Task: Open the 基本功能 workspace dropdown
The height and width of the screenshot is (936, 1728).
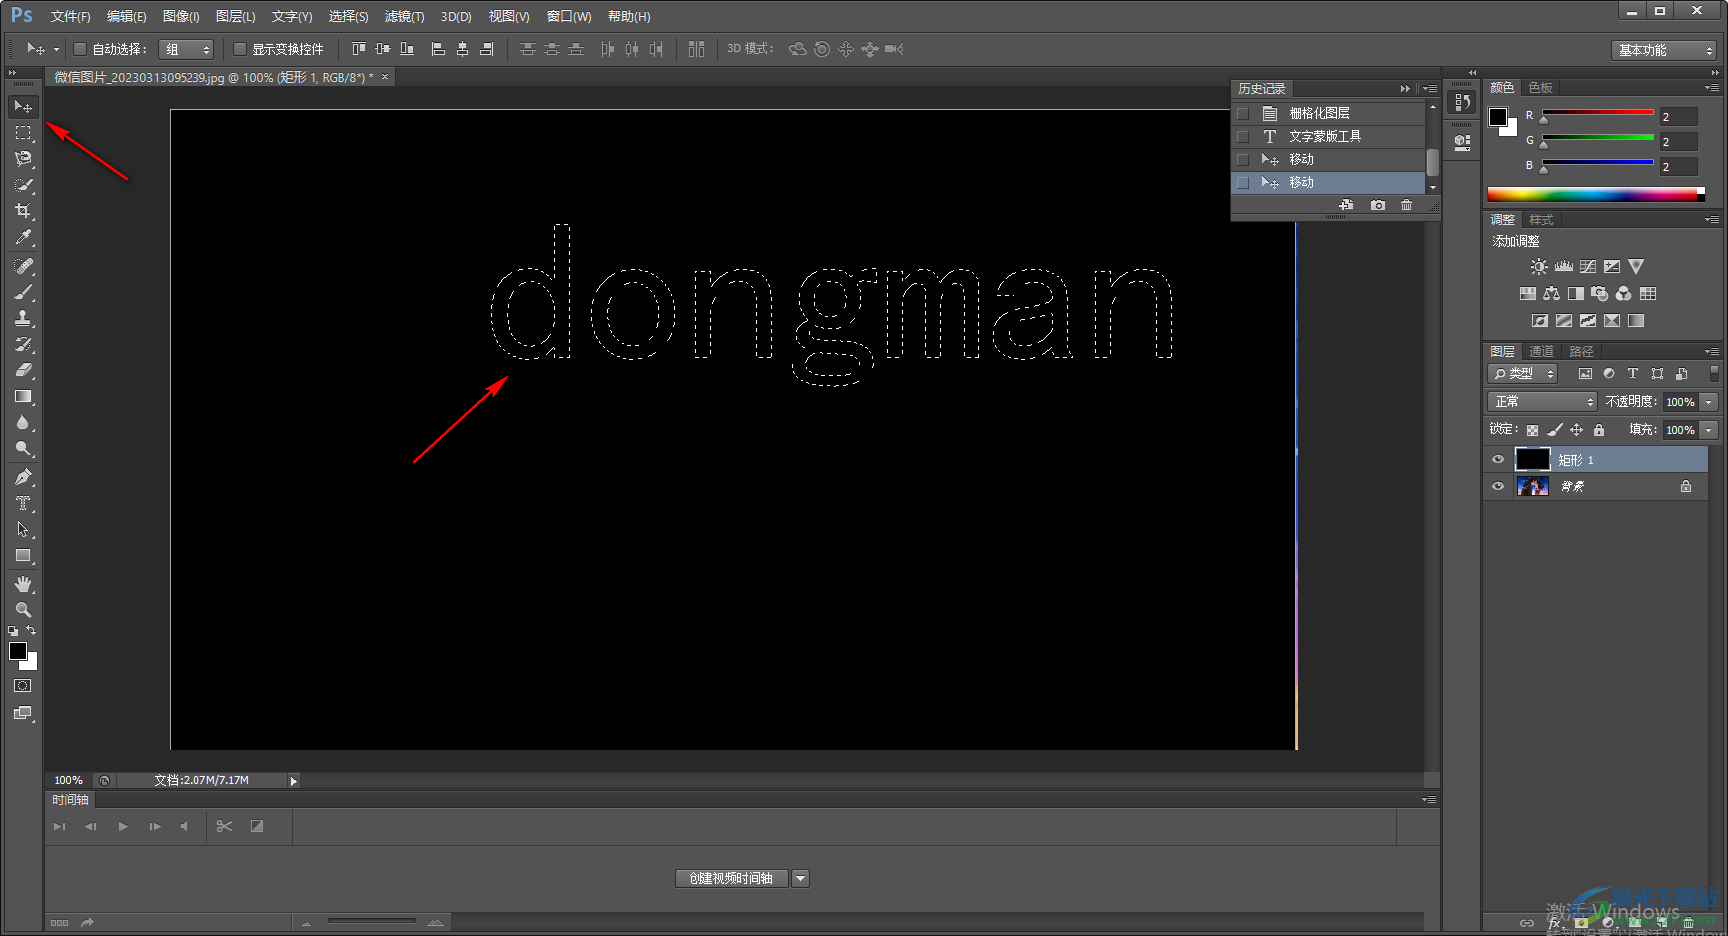Action: [1664, 50]
